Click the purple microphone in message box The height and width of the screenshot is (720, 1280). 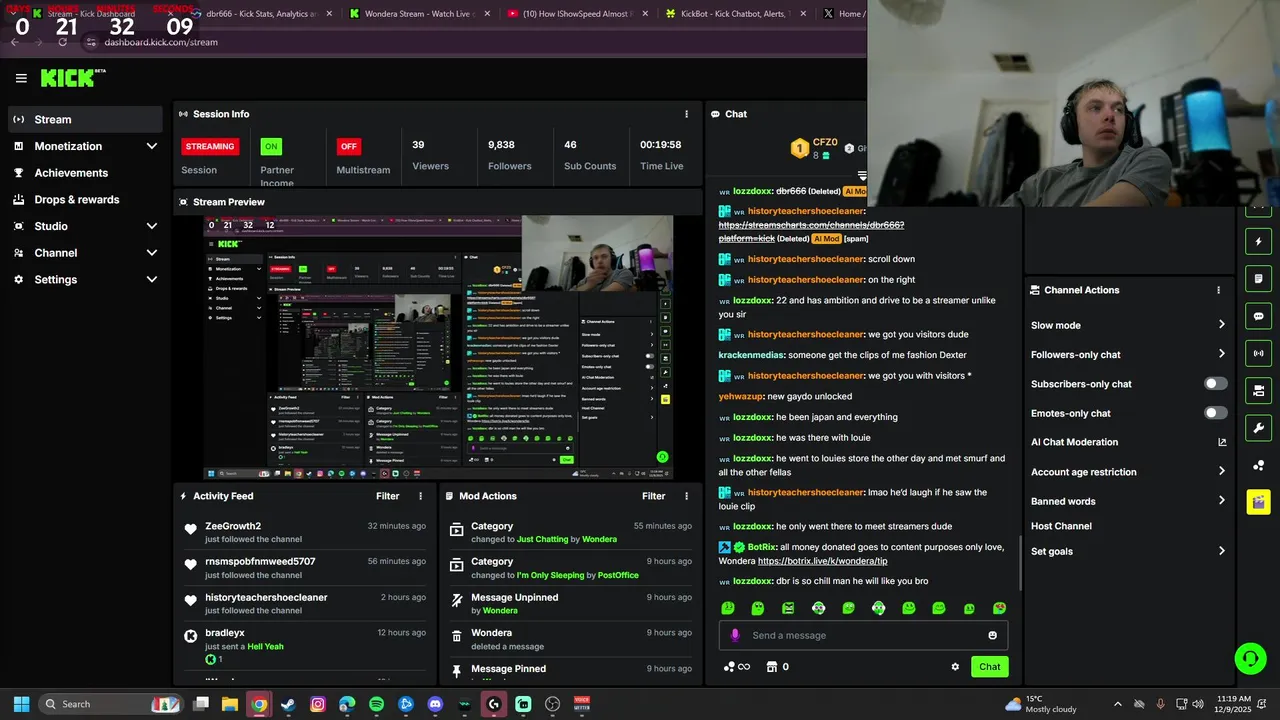[735, 635]
